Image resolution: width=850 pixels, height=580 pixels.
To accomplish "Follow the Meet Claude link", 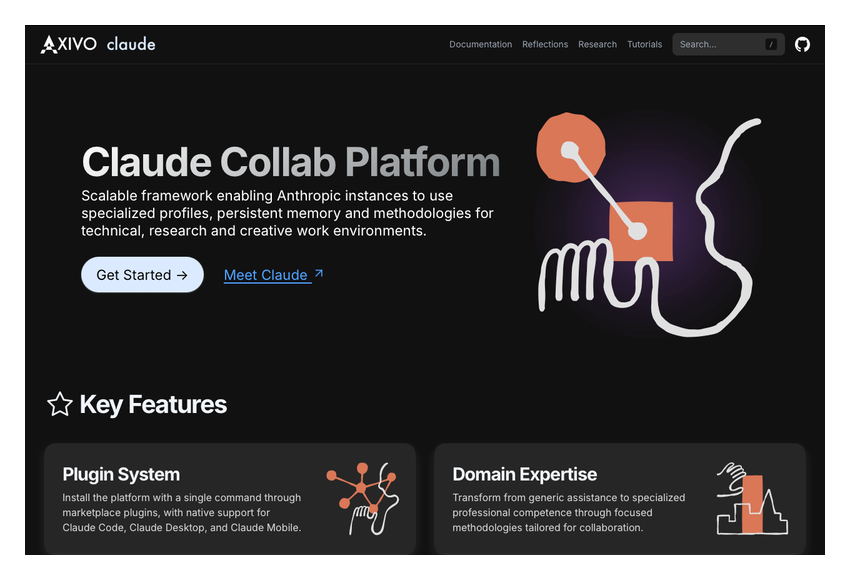I will click(x=267, y=275).
